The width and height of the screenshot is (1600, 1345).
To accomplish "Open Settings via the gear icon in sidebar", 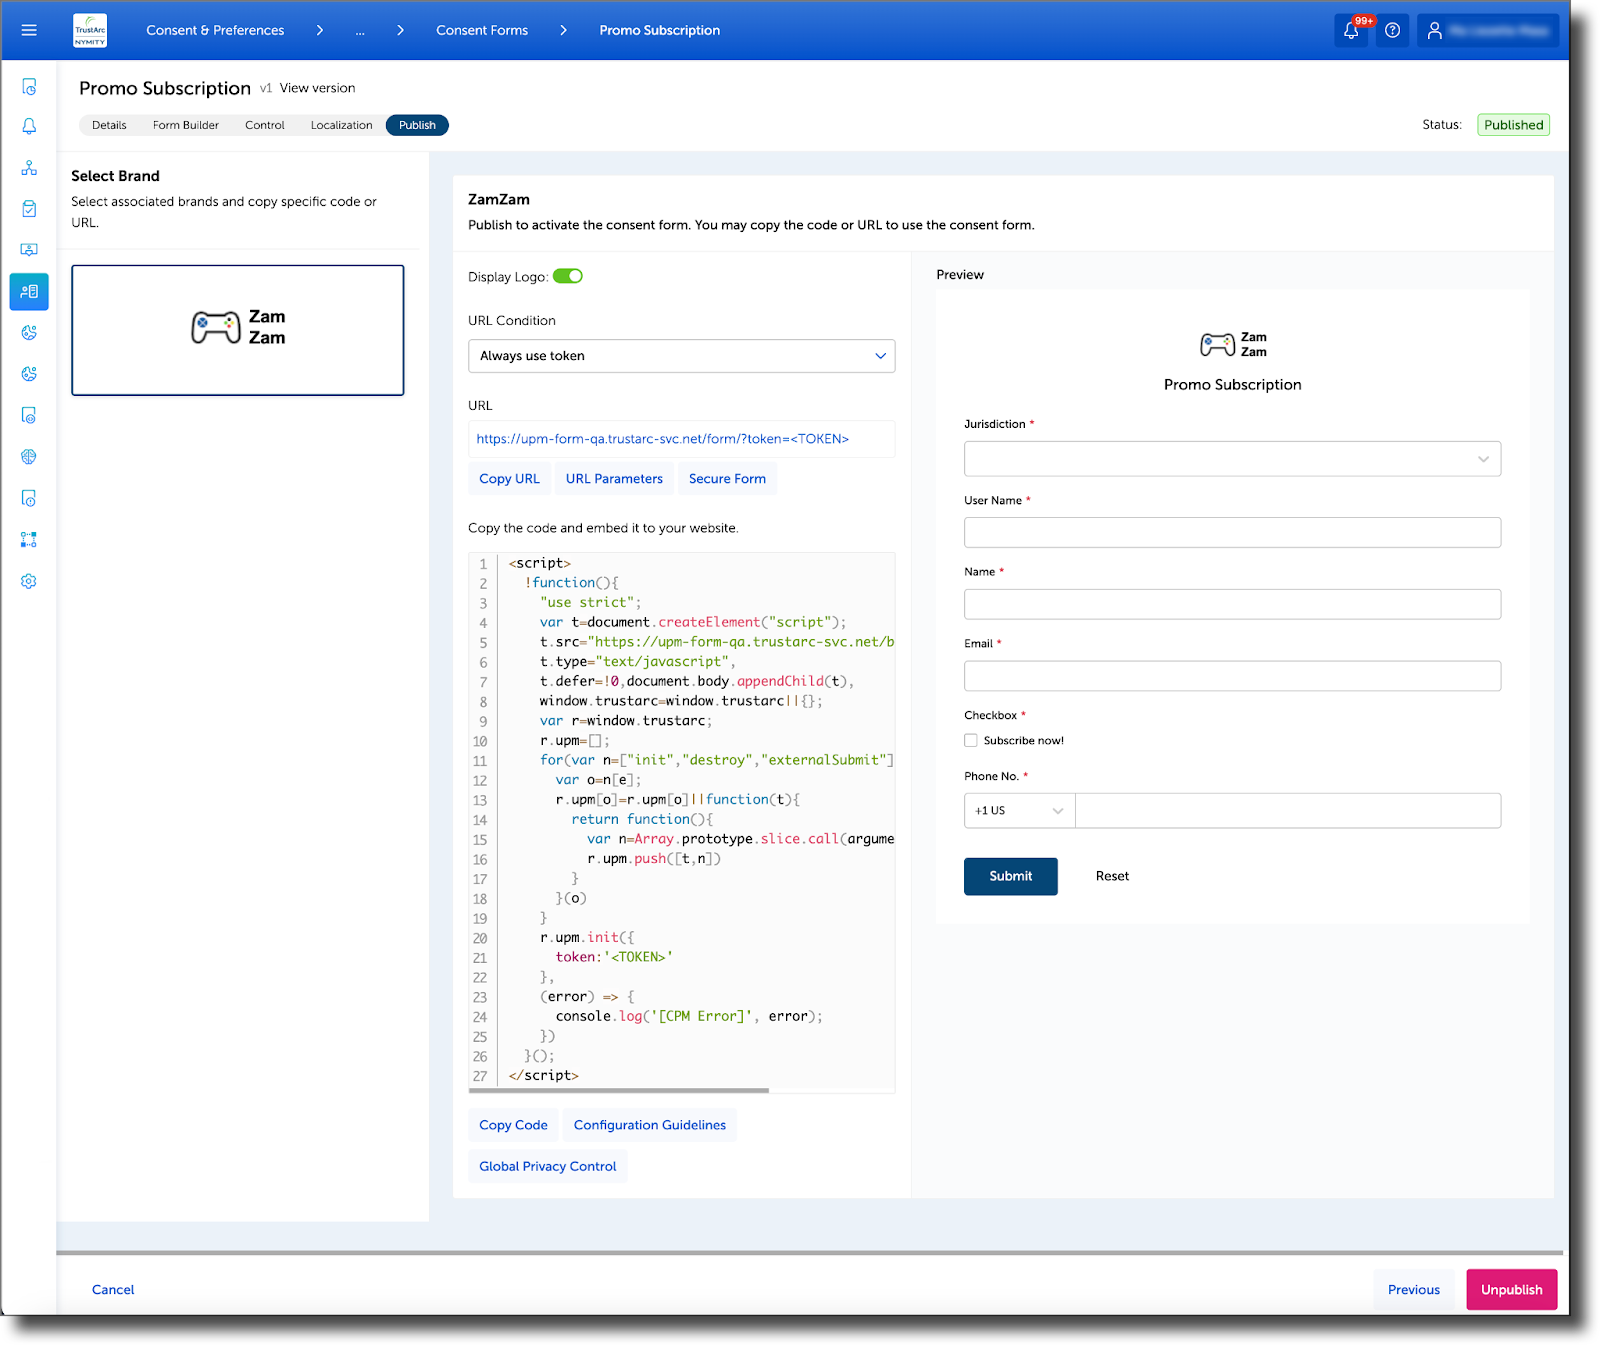I will (29, 581).
